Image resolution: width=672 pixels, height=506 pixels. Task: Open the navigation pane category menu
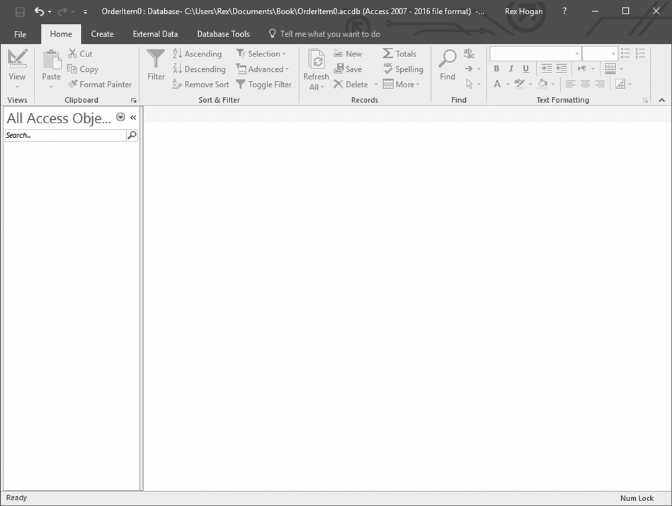tap(121, 117)
